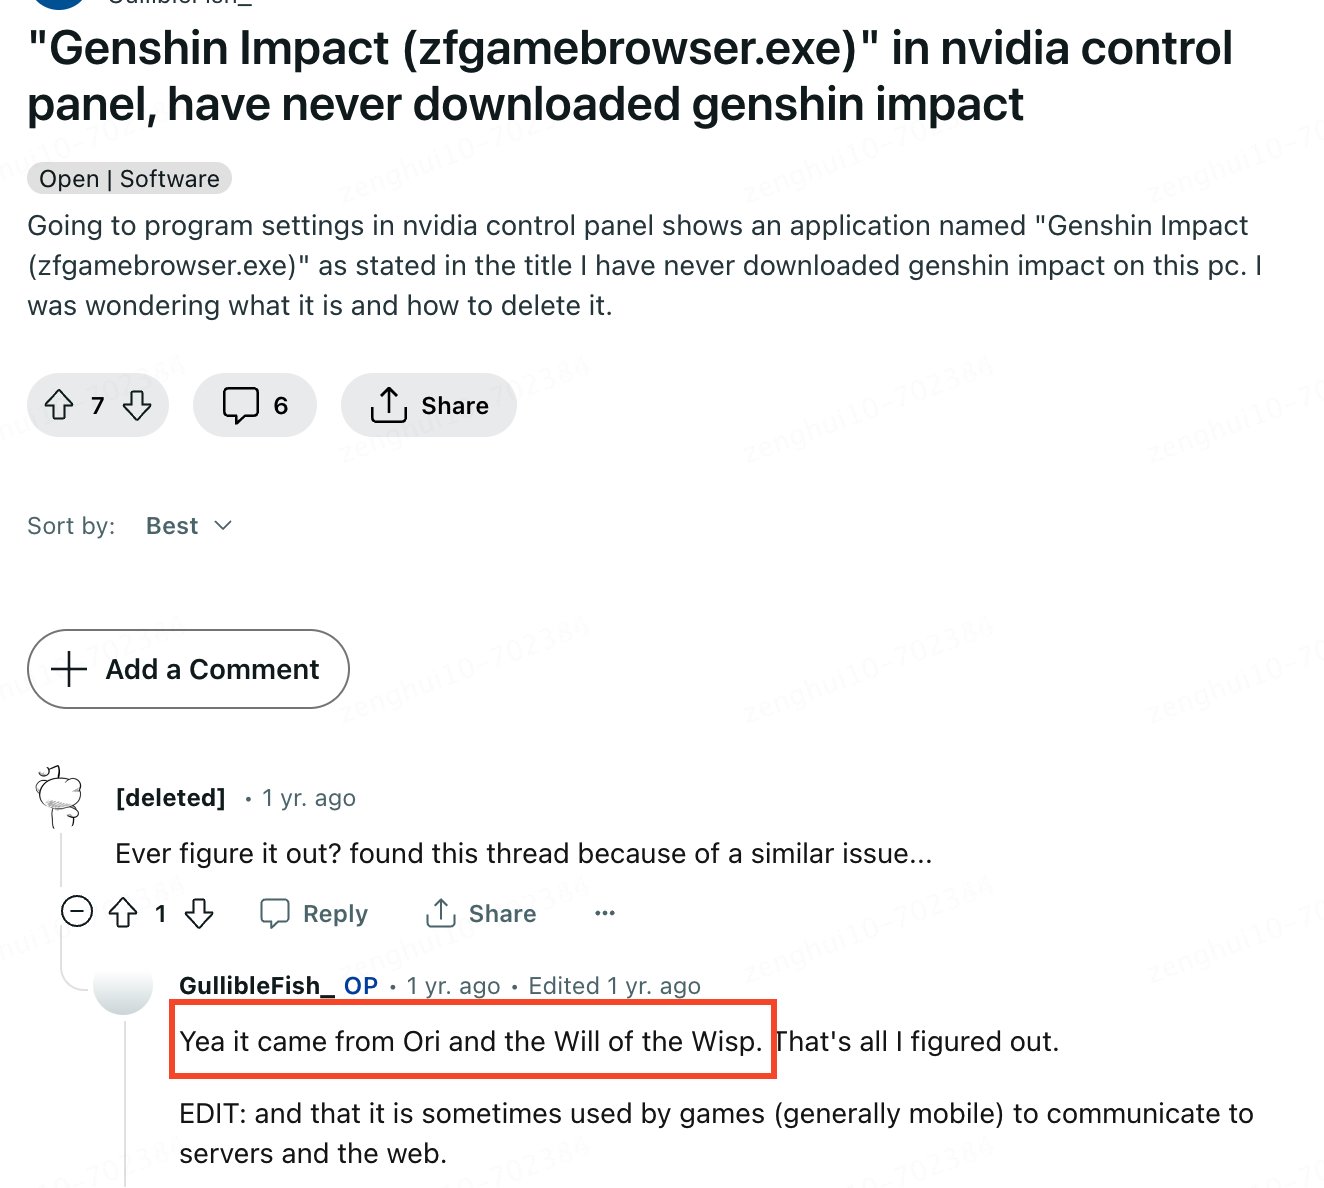This screenshot has height=1188, width=1324.
Task: Click the Open | Software flair tag
Action: click(129, 179)
